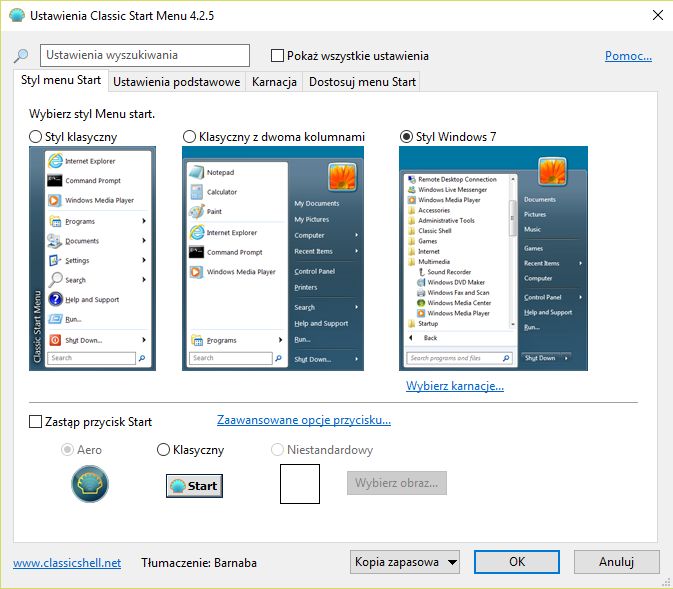This screenshot has height=589, width=673.
Task: Click Sound Recorder icon in Windows 7 preview
Action: (x=421, y=272)
